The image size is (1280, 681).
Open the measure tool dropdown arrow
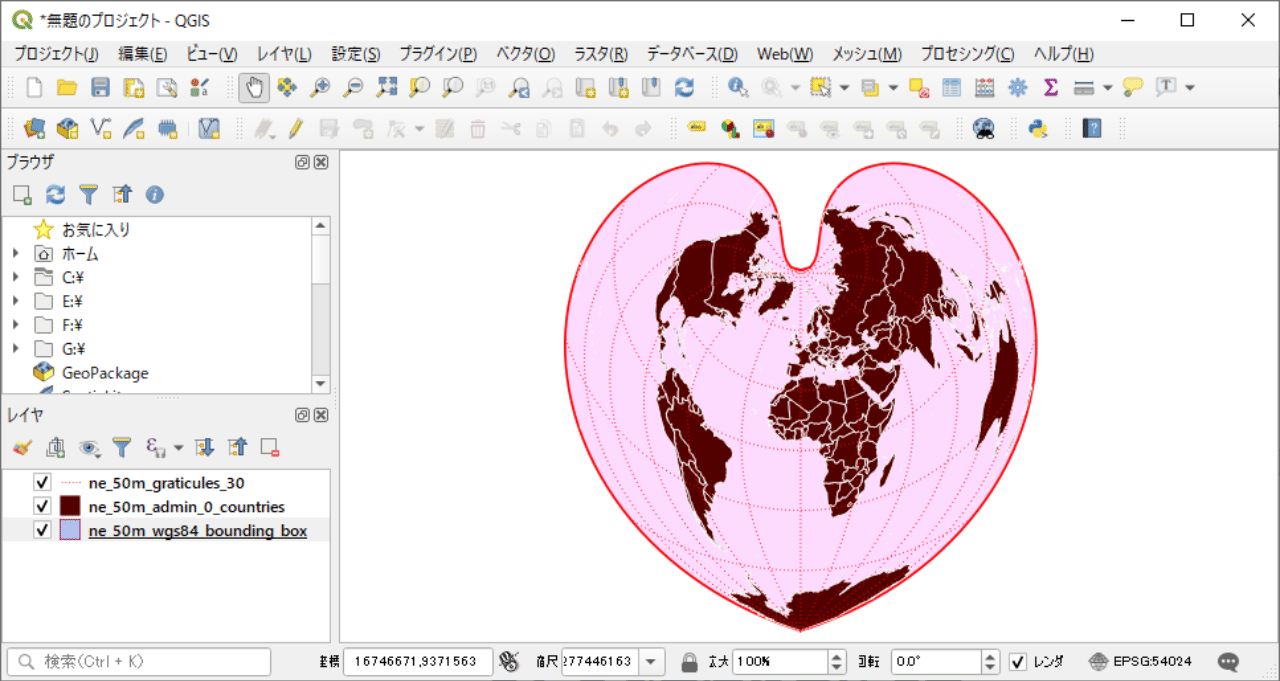click(1107, 88)
